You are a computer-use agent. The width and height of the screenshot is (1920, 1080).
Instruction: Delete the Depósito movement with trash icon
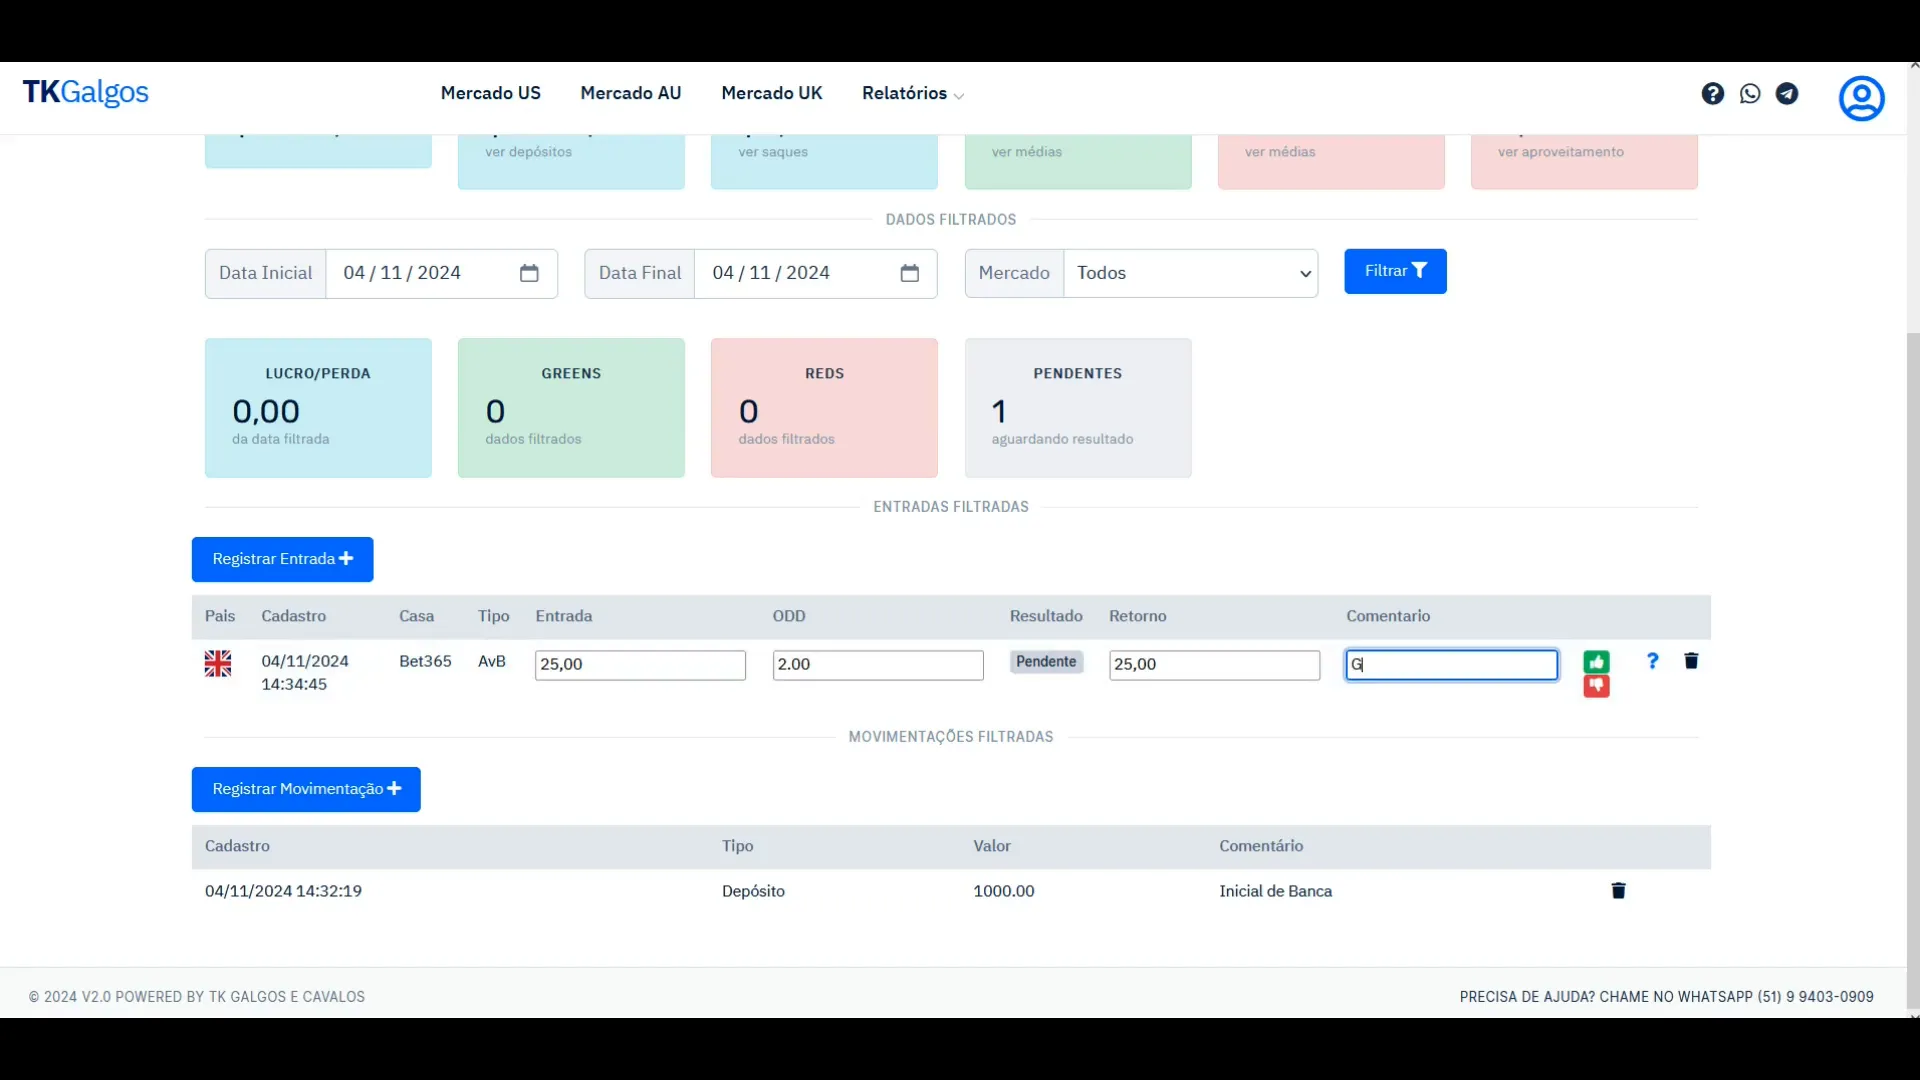point(1618,891)
